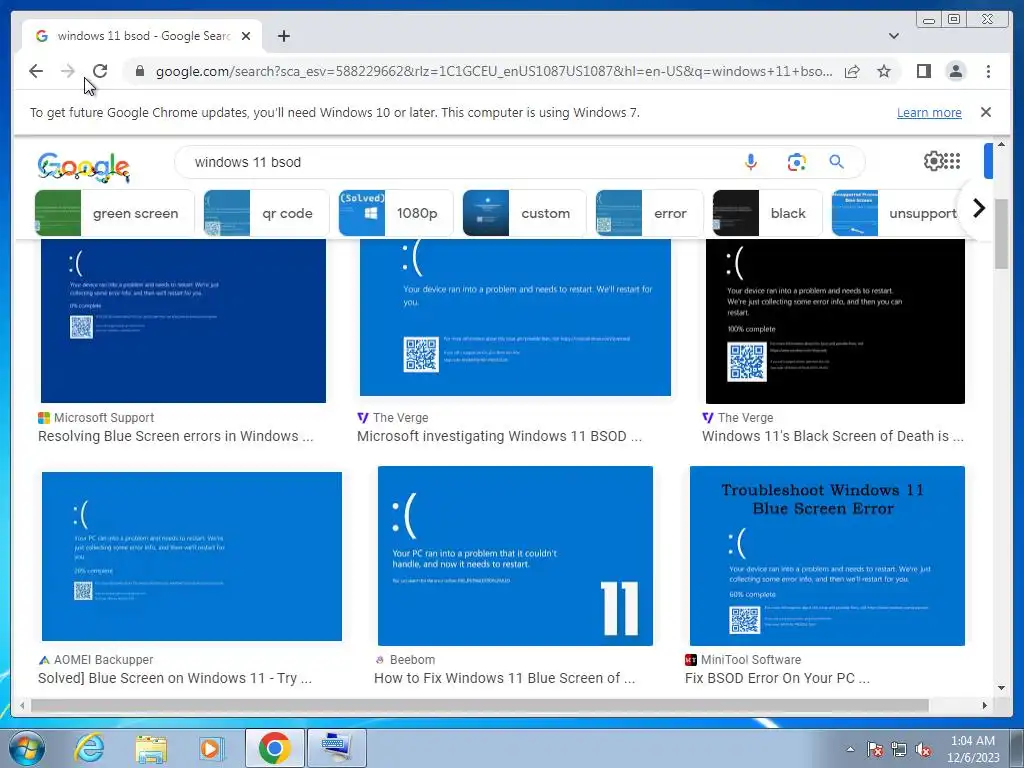Open the Chrome three-dot menu
Viewport: 1024px width, 768px height.
pyautogui.click(x=988, y=71)
